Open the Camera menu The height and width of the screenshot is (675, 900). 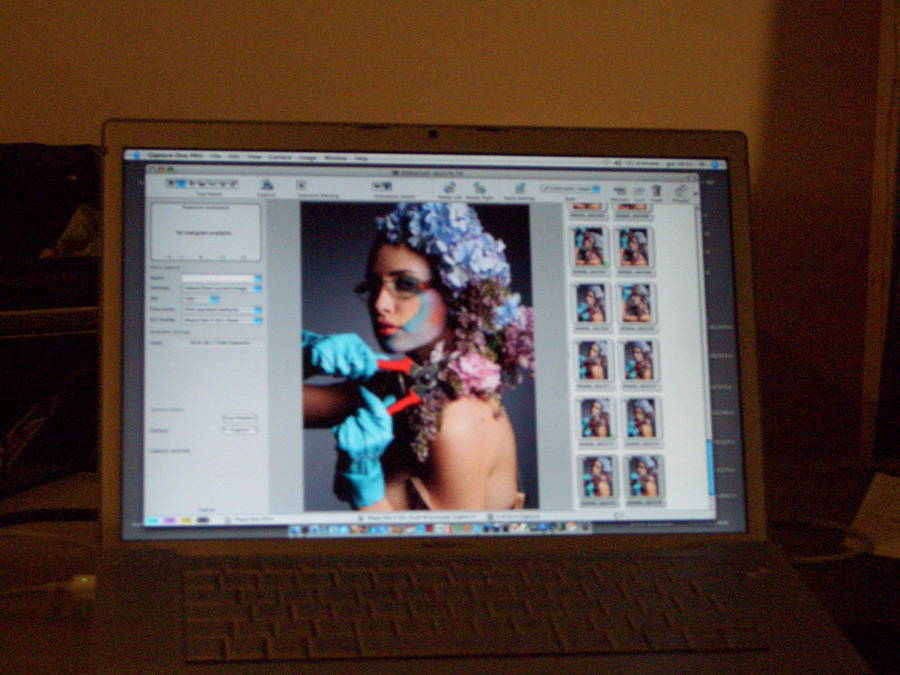(280, 157)
